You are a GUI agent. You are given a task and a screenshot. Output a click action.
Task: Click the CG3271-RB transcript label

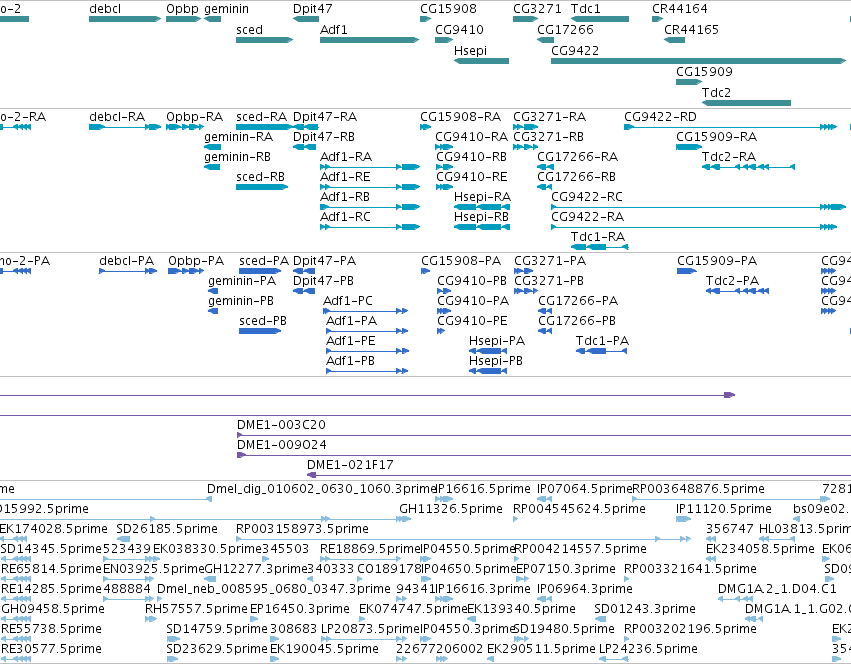(549, 137)
